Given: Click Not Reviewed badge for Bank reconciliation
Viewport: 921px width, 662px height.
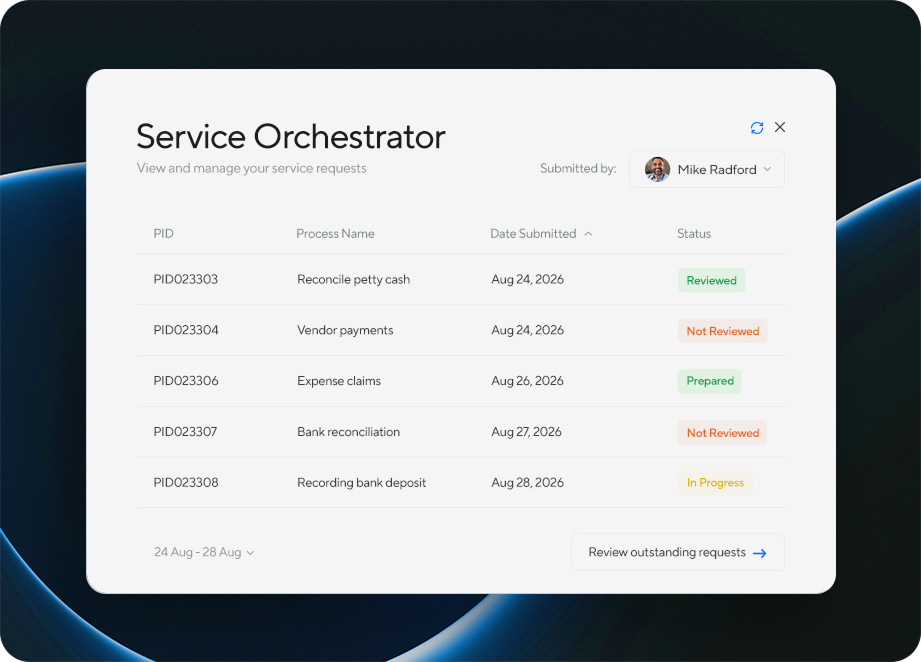Looking at the screenshot, I should click(x=722, y=433).
